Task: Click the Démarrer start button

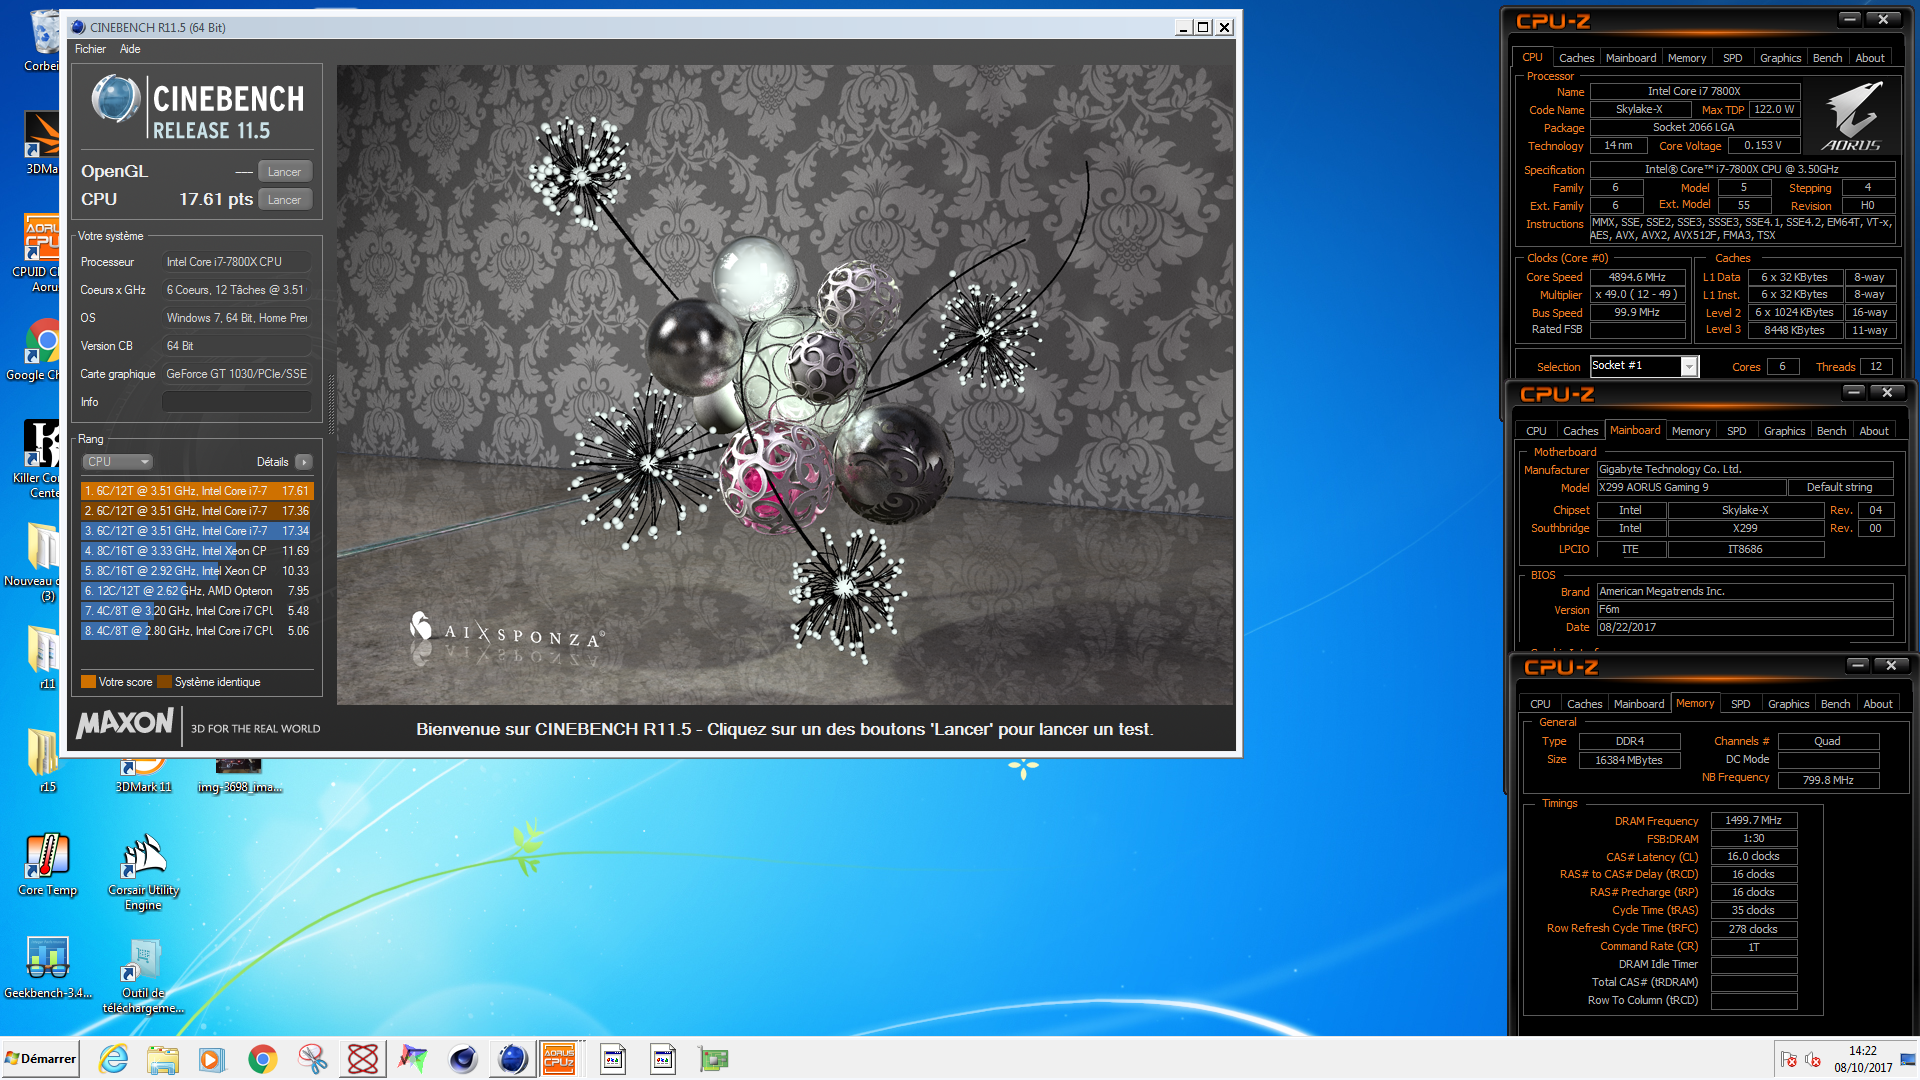Action: pos(40,1059)
